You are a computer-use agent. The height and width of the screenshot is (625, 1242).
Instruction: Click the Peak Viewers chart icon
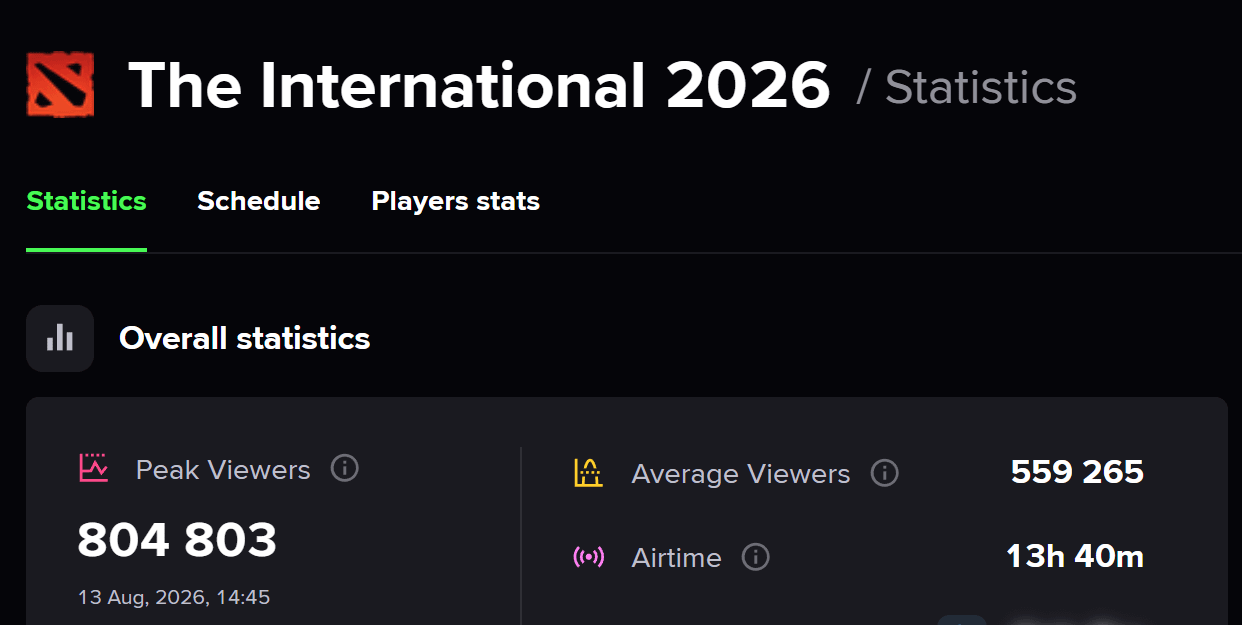coord(94,468)
